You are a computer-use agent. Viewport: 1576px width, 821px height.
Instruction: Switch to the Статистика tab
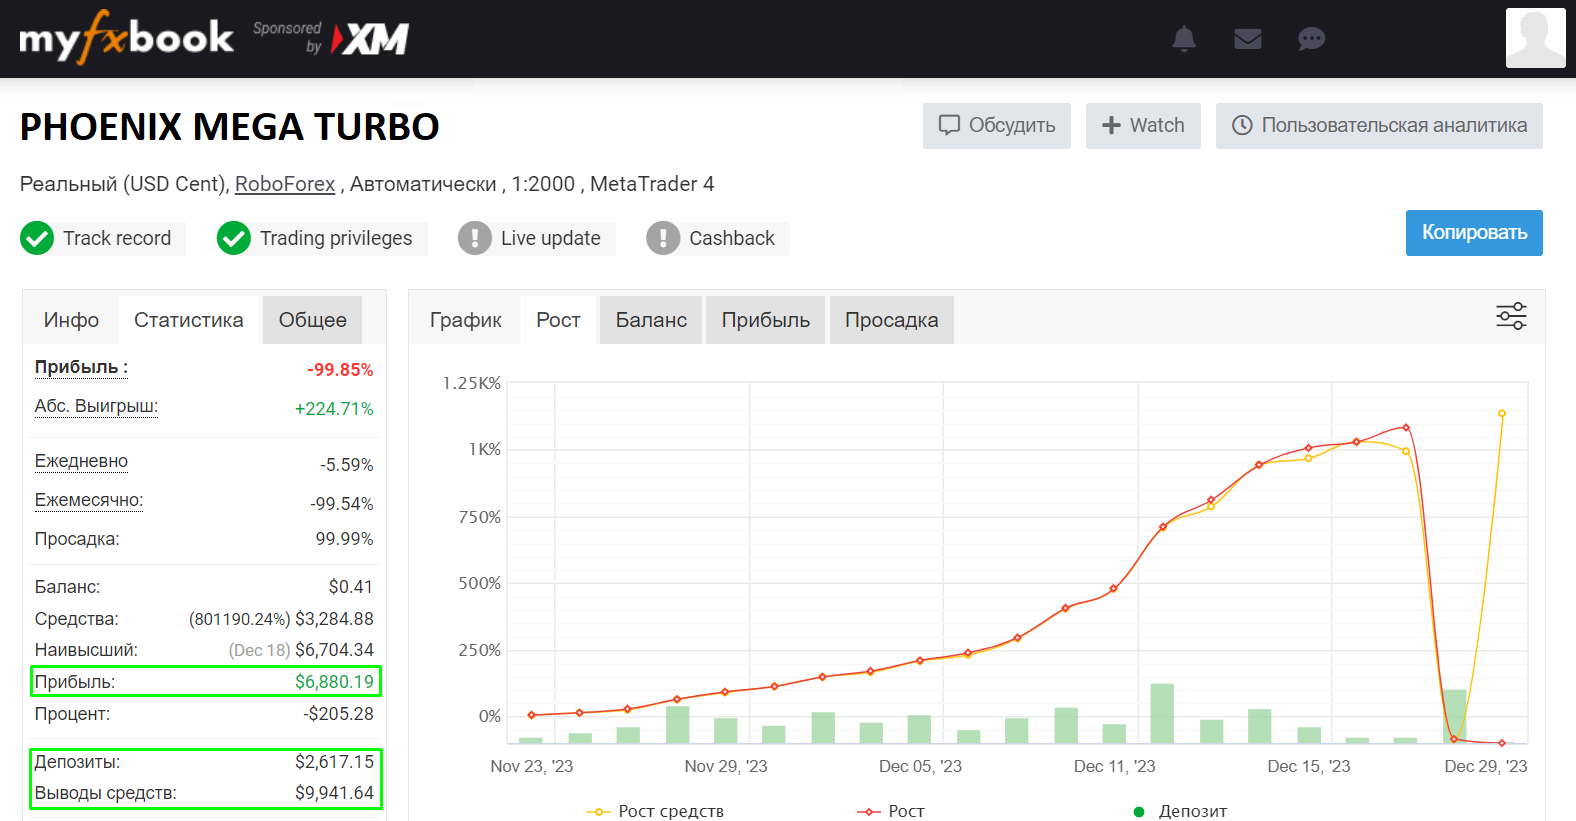click(189, 320)
